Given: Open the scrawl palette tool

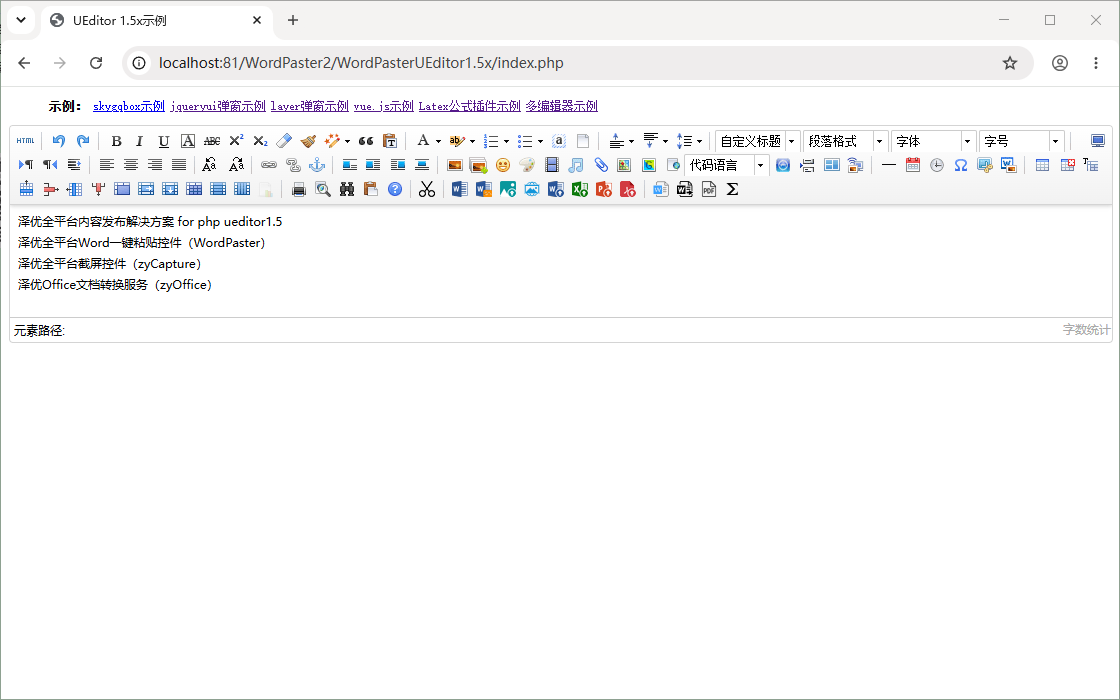Looking at the screenshot, I should (527, 165).
